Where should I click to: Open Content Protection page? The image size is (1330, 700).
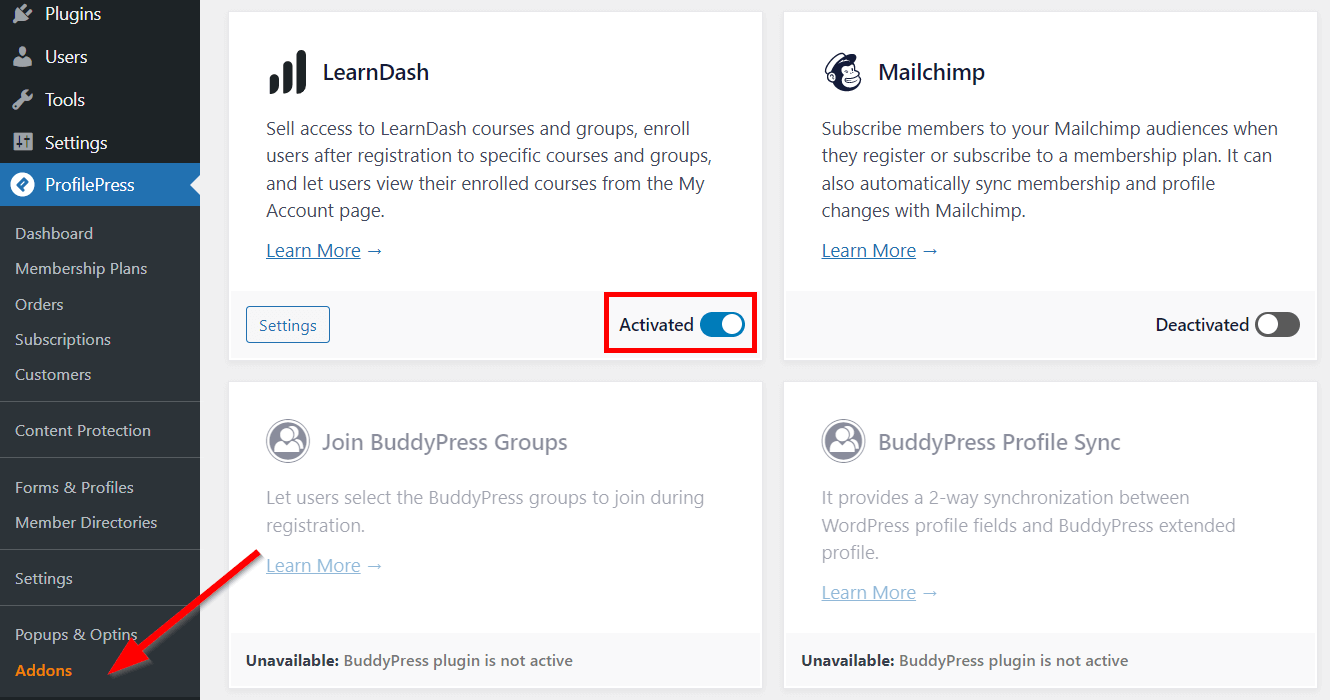(x=83, y=430)
